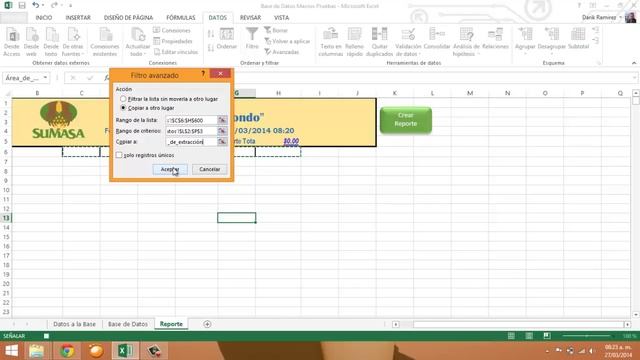This screenshot has width=640, height=360.
Task: Open the FÓRMULAS ribbon tab
Action: click(x=181, y=18)
